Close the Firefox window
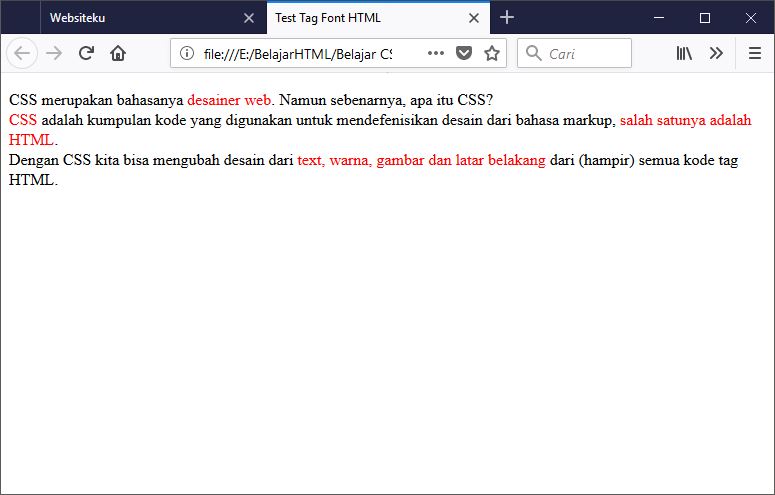Image resolution: width=775 pixels, height=495 pixels. pos(751,18)
